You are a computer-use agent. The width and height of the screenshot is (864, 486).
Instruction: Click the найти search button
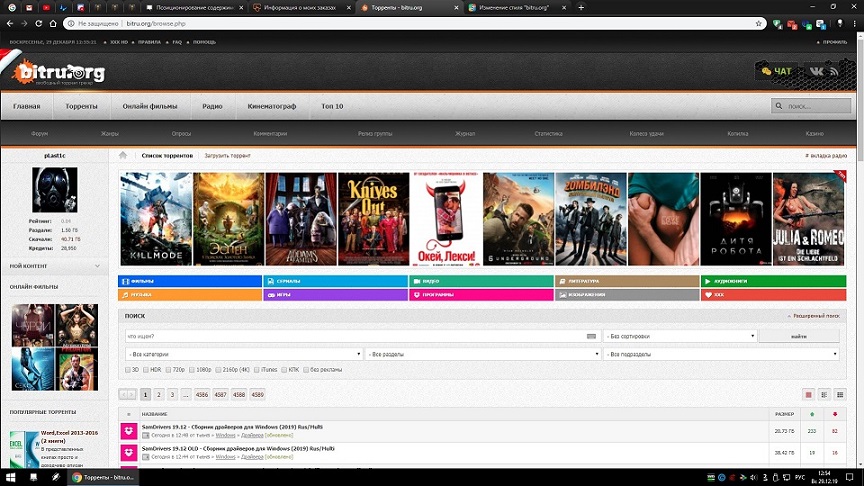(799, 336)
